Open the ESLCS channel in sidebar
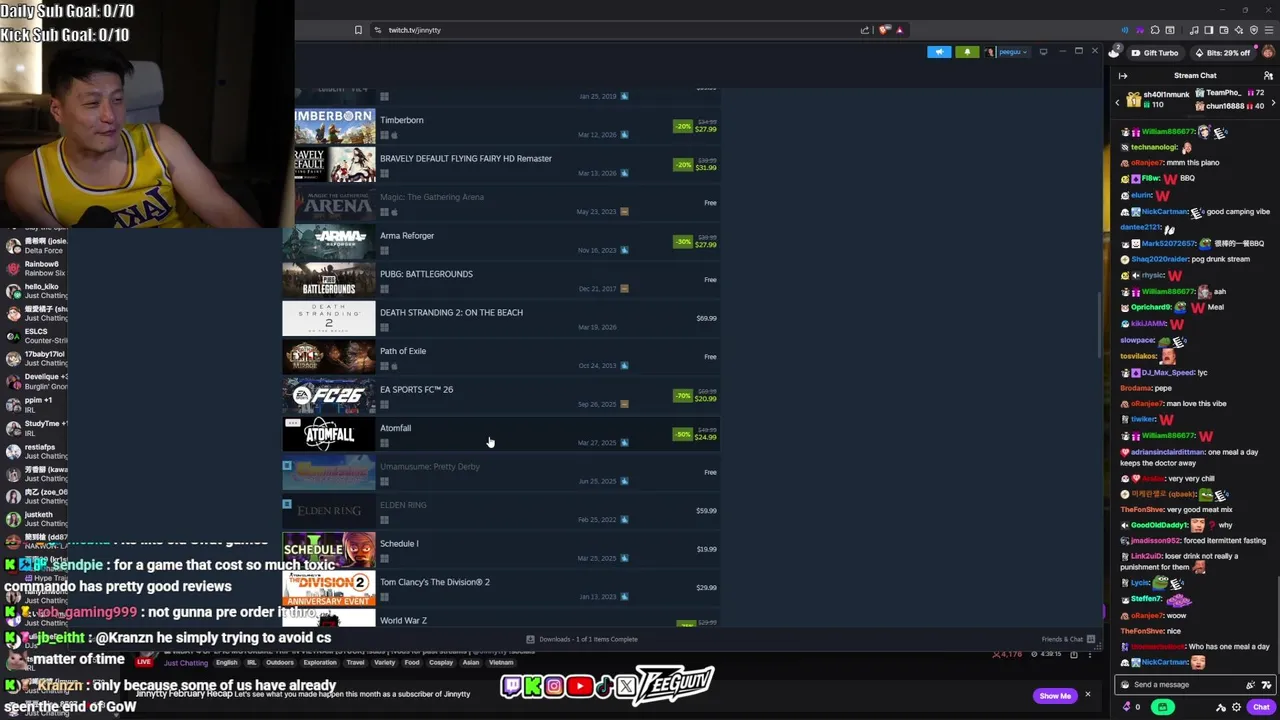 click(x=35, y=336)
